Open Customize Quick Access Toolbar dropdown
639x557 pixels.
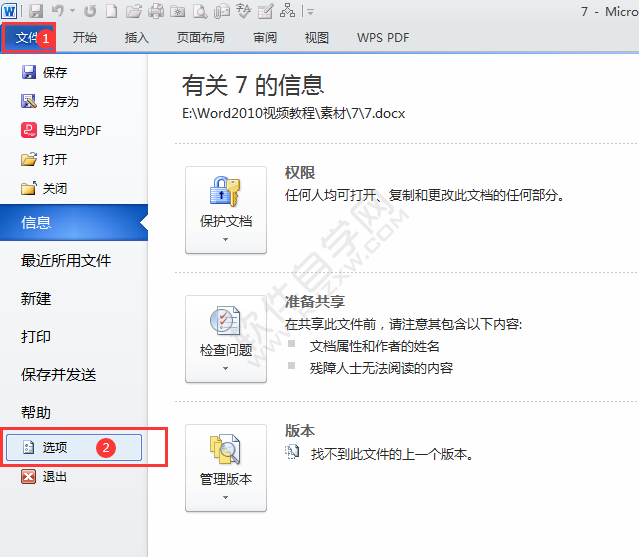[x=310, y=12]
